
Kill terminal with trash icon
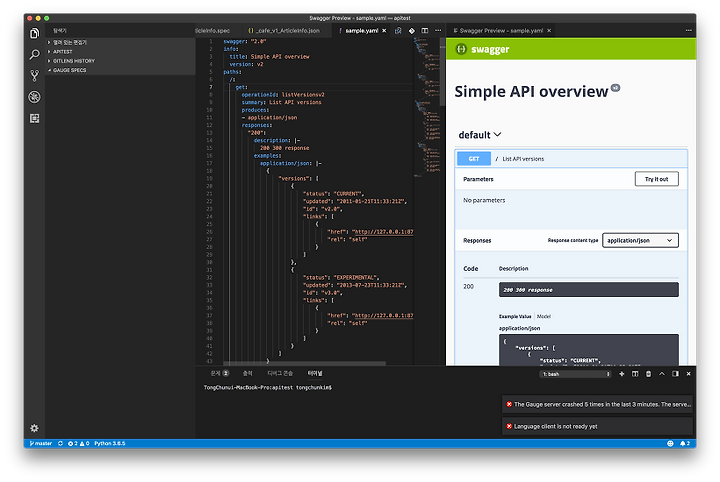point(648,374)
